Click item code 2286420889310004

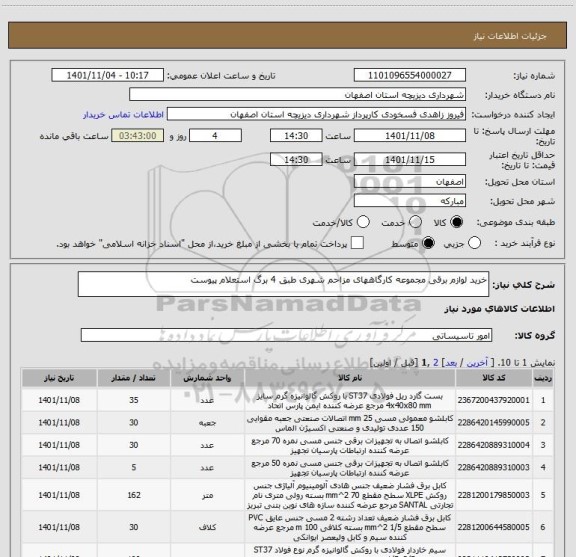click(493, 445)
